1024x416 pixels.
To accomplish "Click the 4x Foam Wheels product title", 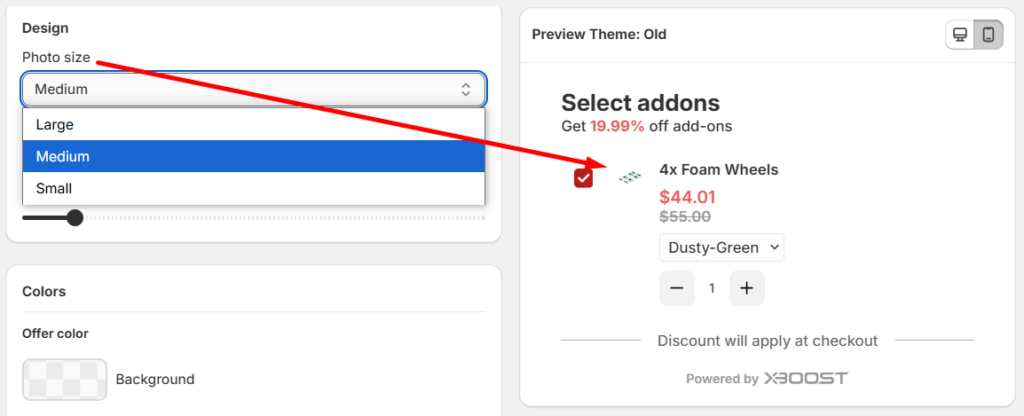I will [x=718, y=169].
